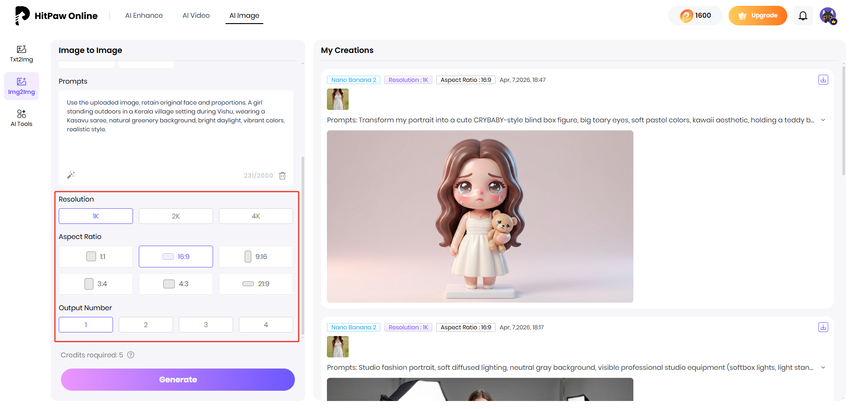This screenshot has height=409, width=854.
Task: Click the credits required help icon
Action: (131, 354)
